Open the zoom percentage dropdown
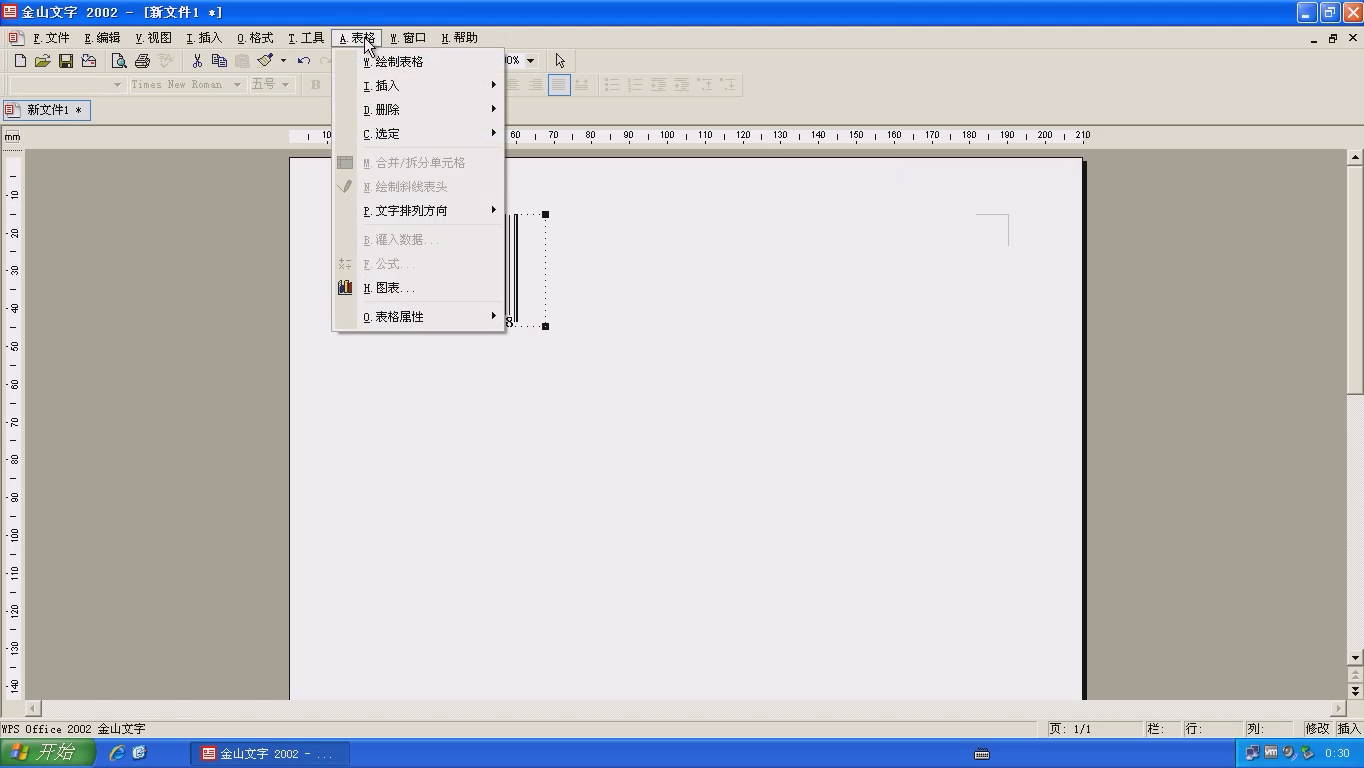Screen dimensions: 1364x768 530,61
